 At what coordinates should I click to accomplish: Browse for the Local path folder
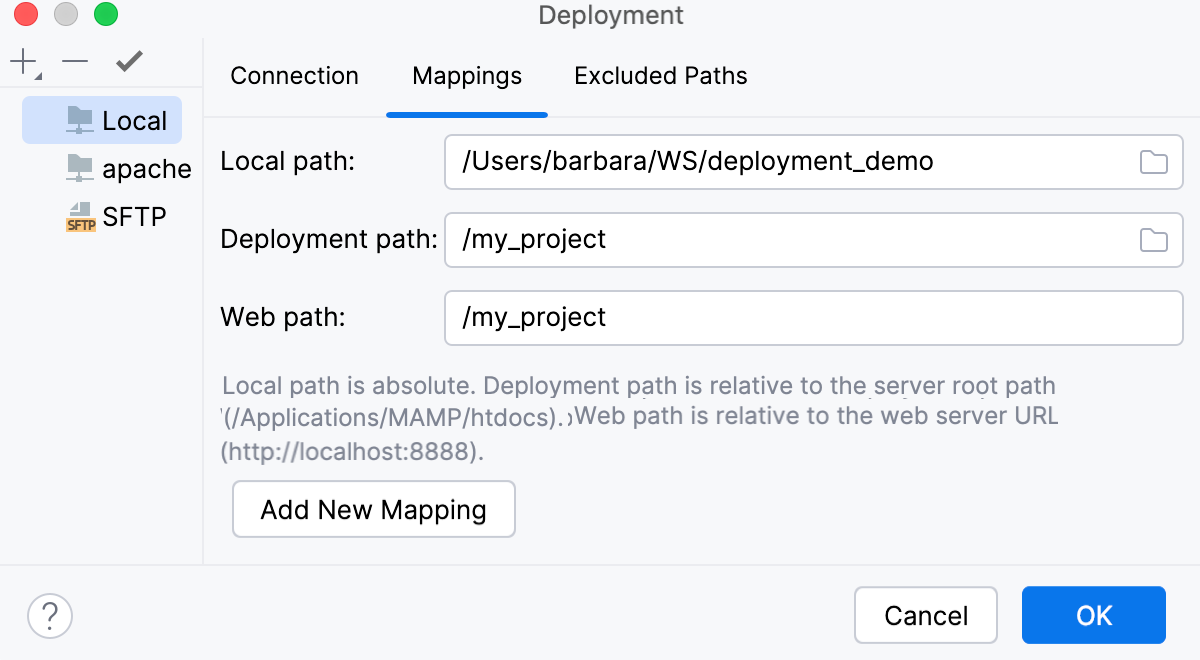[1153, 161]
